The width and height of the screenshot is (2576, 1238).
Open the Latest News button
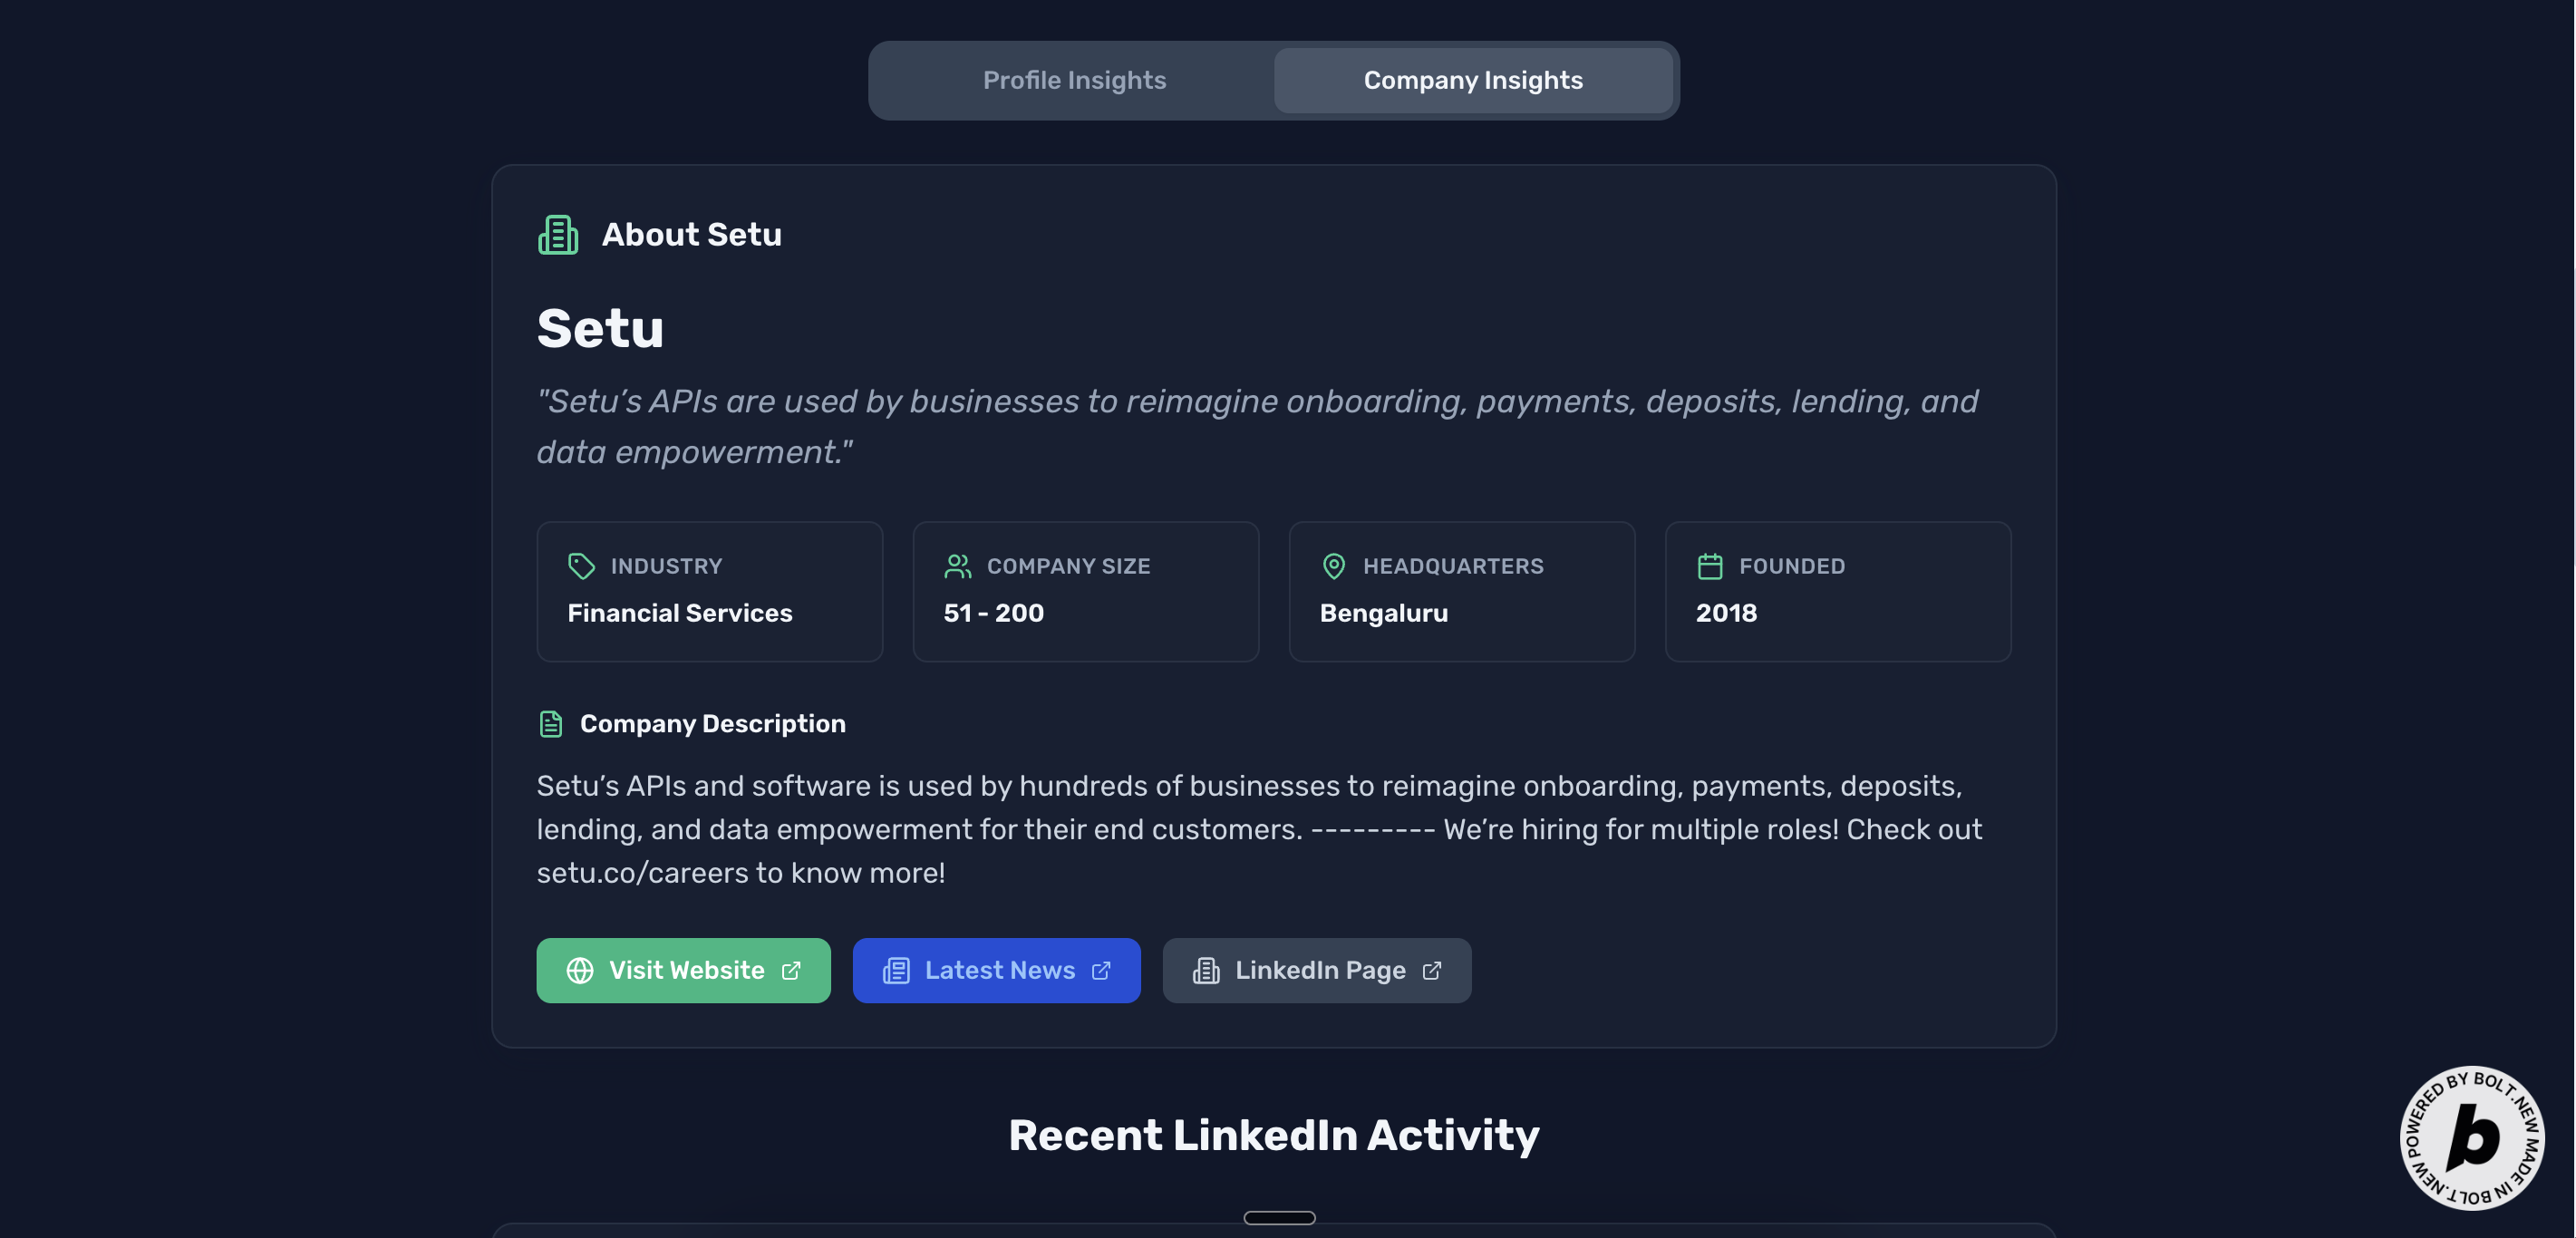click(997, 970)
